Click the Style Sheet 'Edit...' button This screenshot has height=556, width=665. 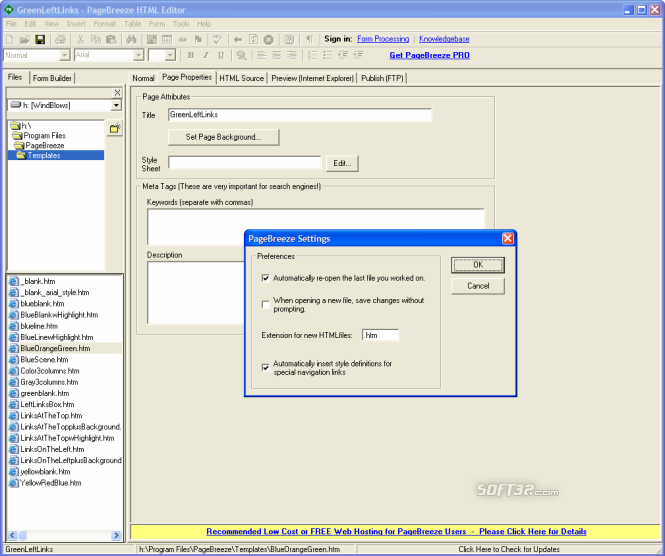(342, 163)
